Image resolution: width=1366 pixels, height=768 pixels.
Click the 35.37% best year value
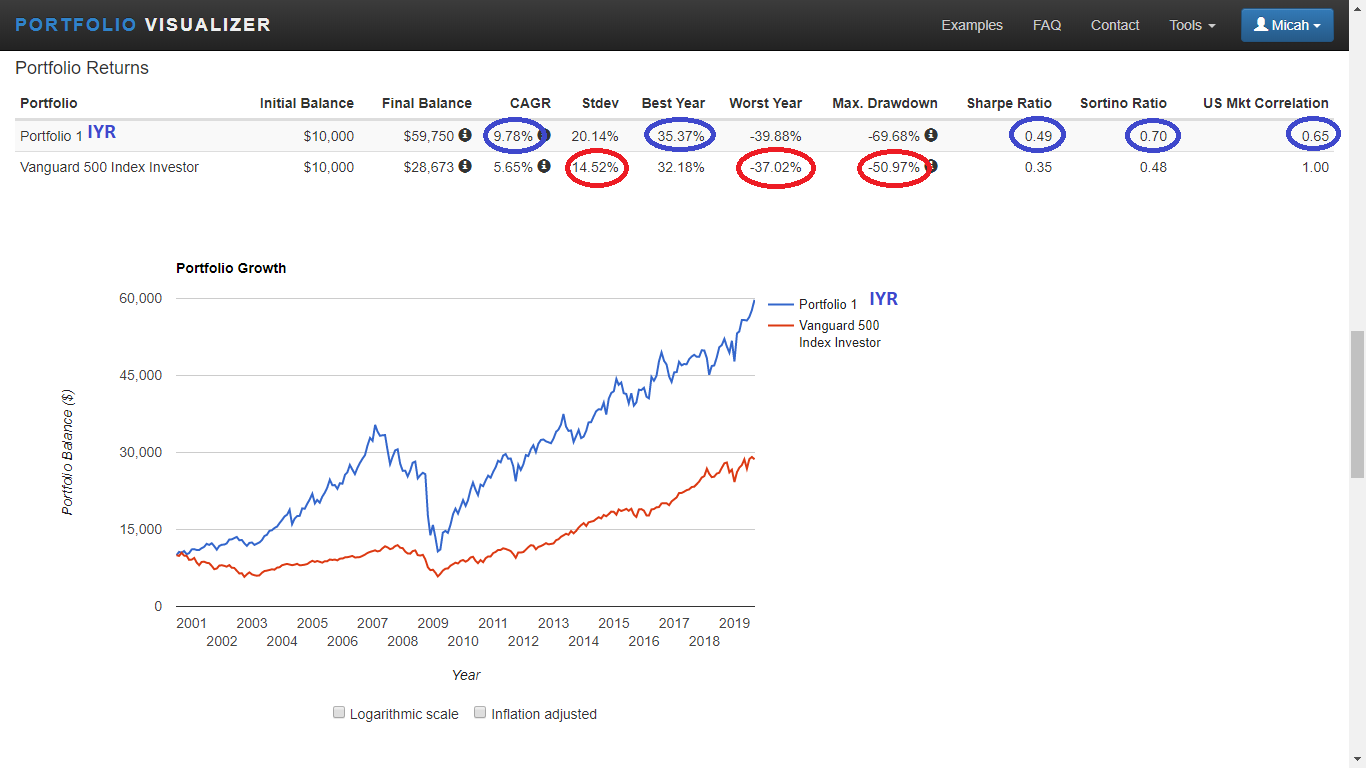680,136
